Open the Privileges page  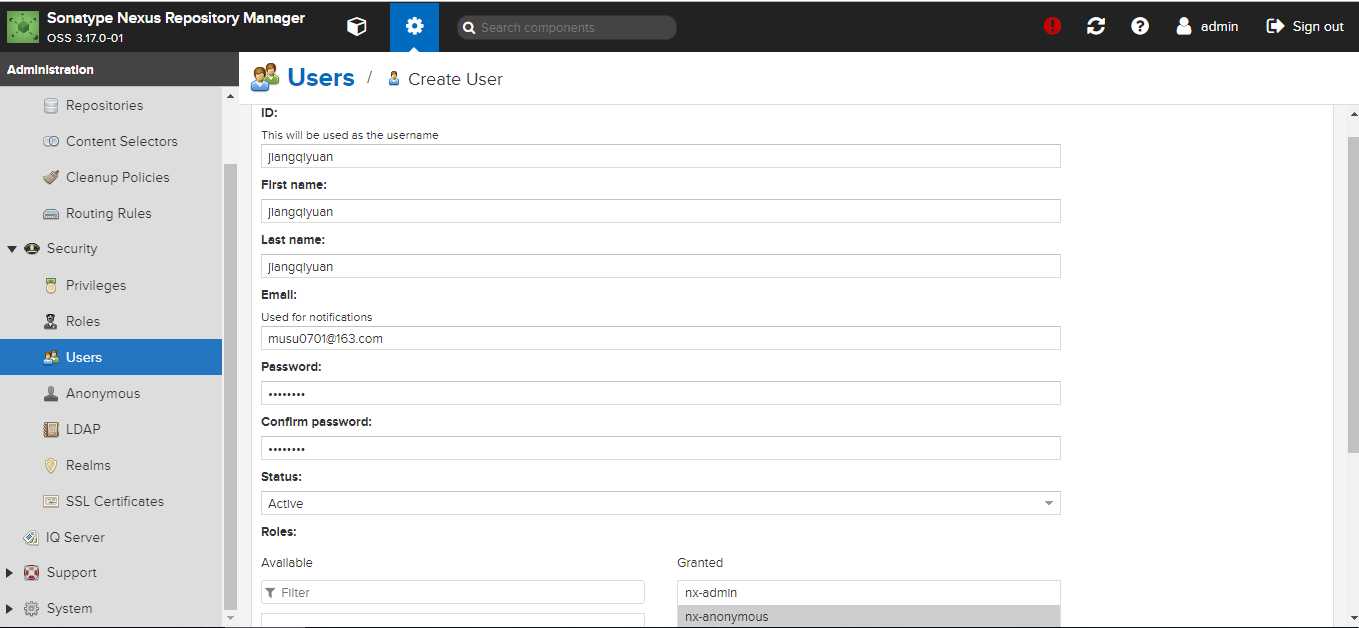pos(111,286)
